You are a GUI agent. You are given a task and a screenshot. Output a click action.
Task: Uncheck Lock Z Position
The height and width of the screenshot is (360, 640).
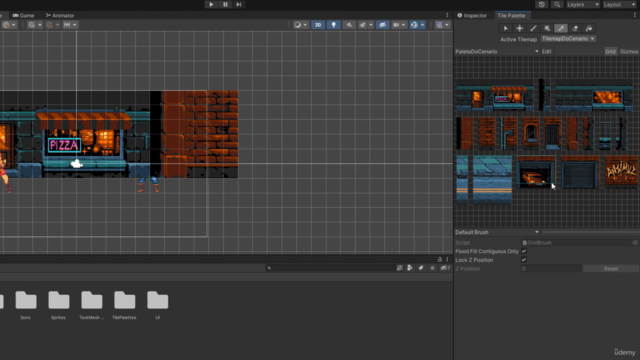[524, 260]
